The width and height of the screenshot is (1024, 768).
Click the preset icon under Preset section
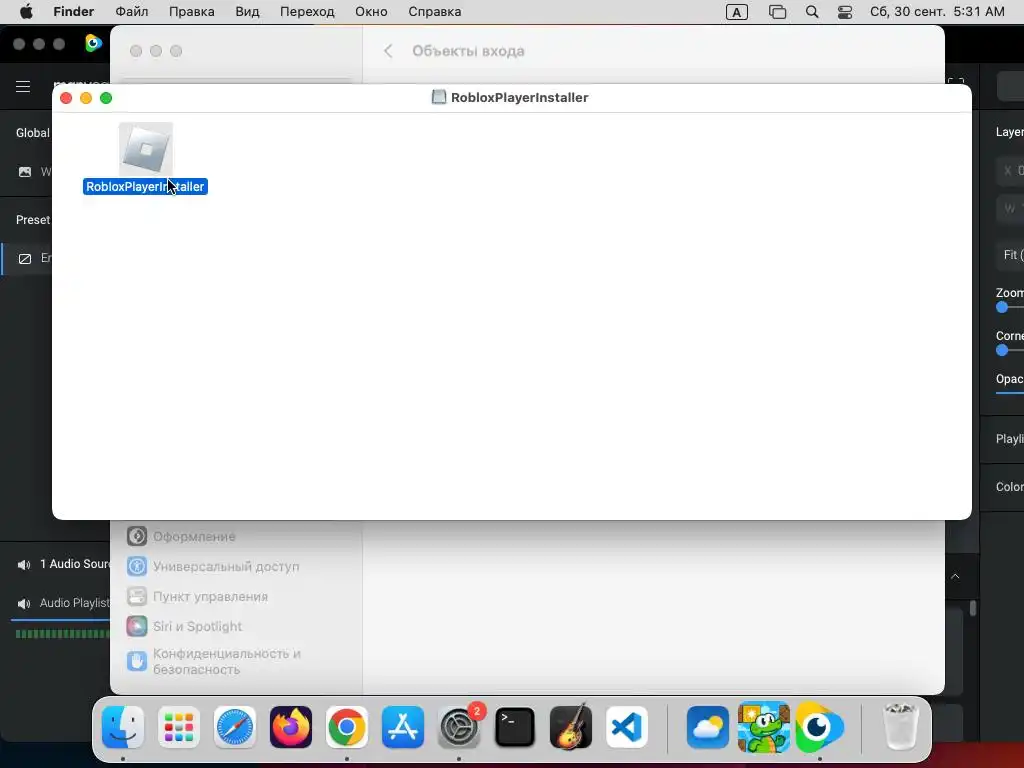click(25, 259)
